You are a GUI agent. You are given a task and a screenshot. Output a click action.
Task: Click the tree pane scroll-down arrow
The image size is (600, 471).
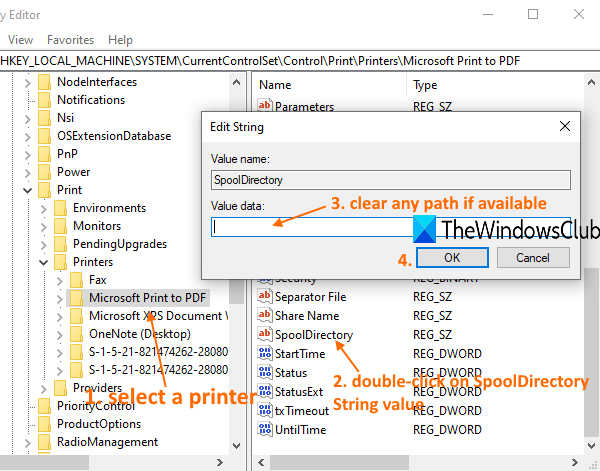(236, 446)
